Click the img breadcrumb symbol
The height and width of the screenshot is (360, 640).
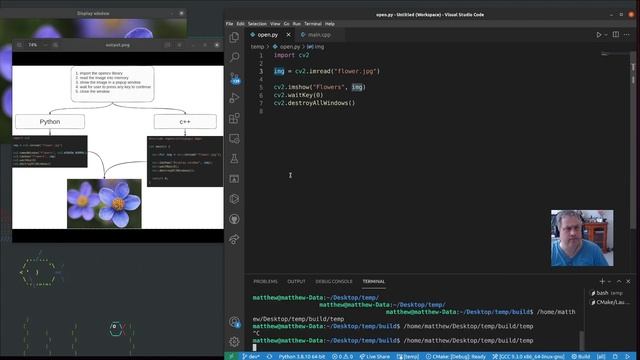316,47
